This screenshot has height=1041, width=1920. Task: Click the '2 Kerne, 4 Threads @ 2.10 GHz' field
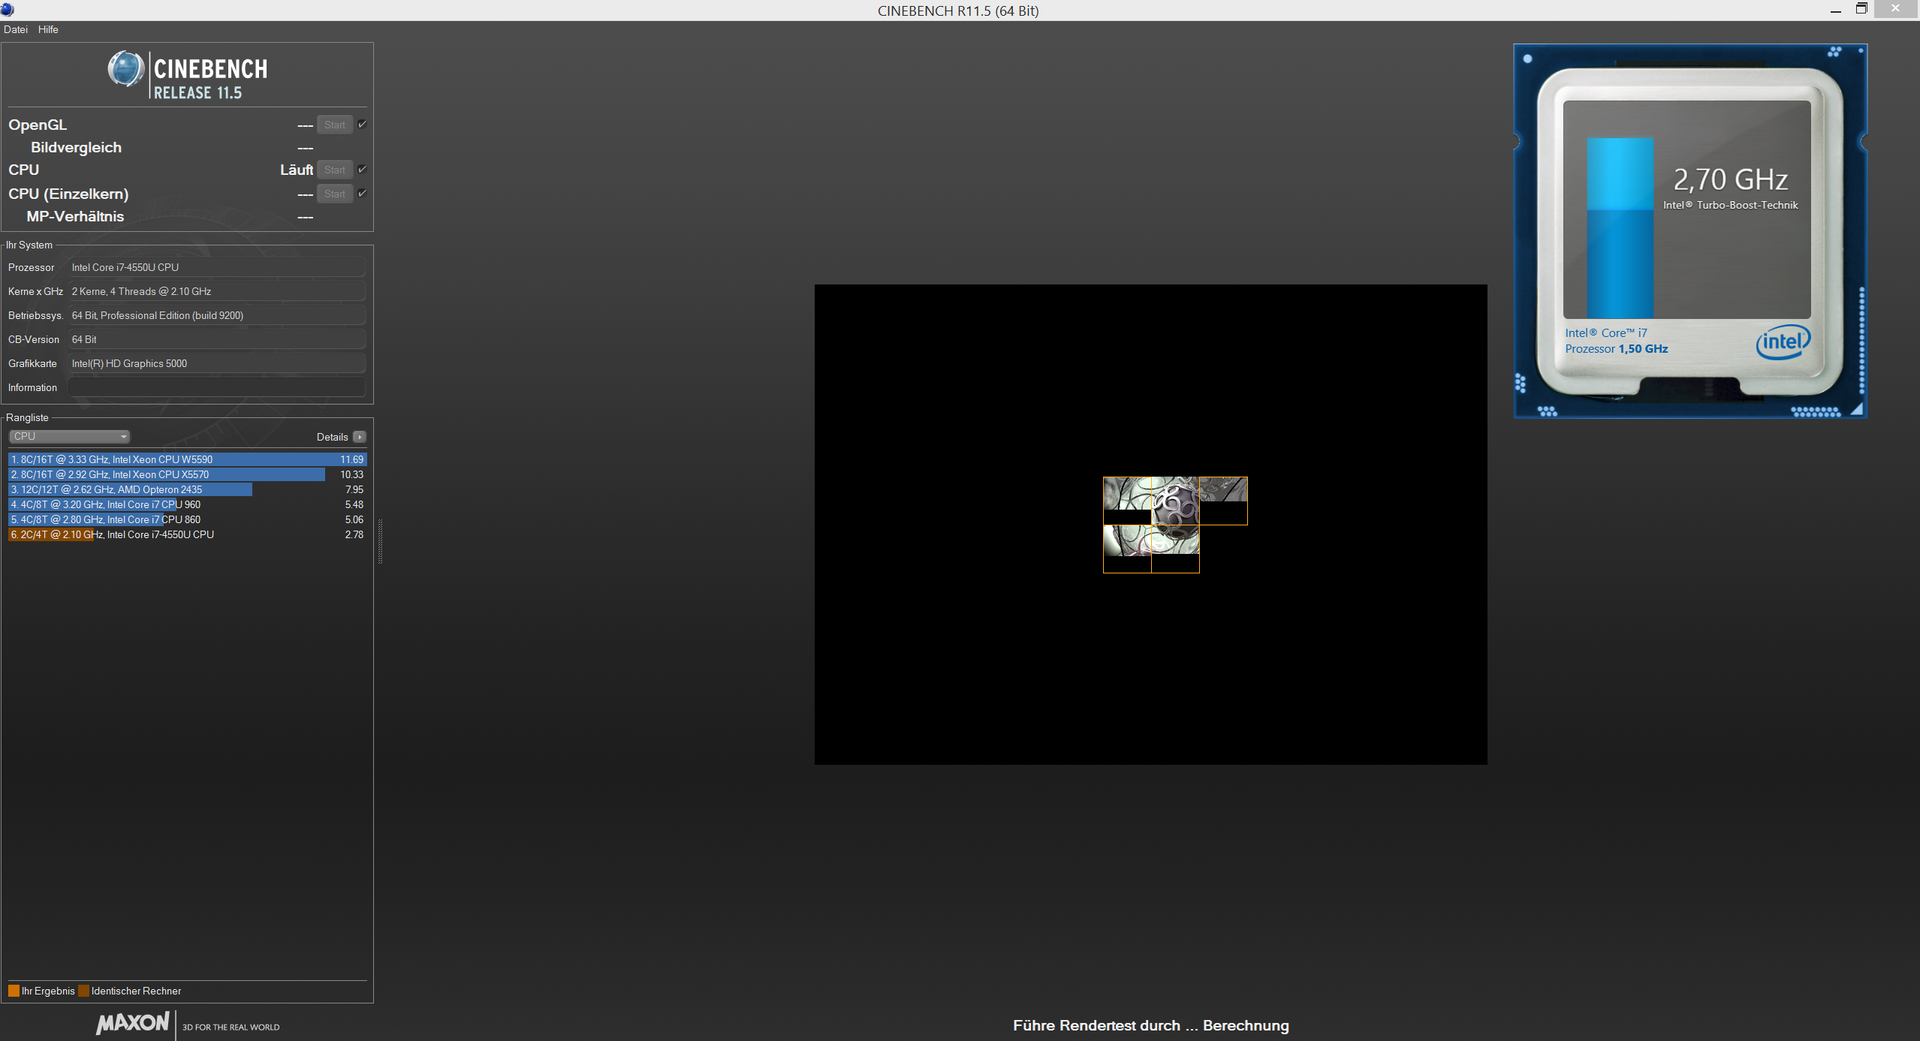pyautogui.click(x=216, y=292)
